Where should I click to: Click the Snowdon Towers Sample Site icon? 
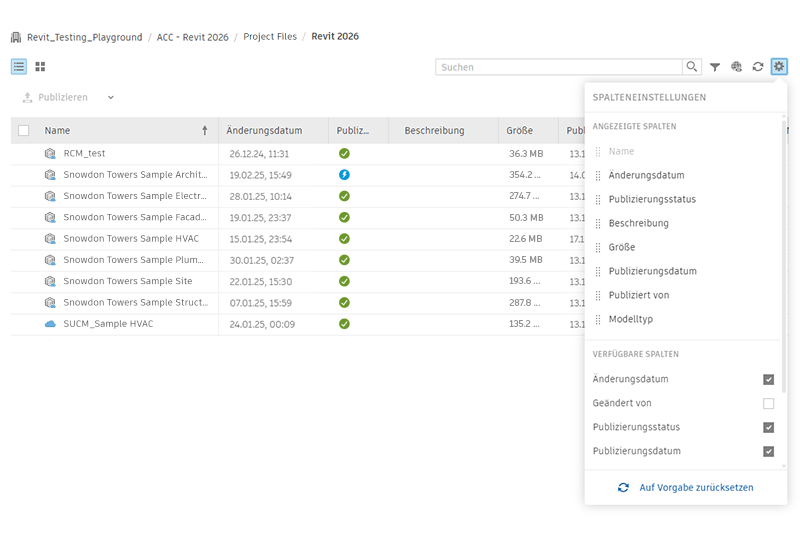50,281
